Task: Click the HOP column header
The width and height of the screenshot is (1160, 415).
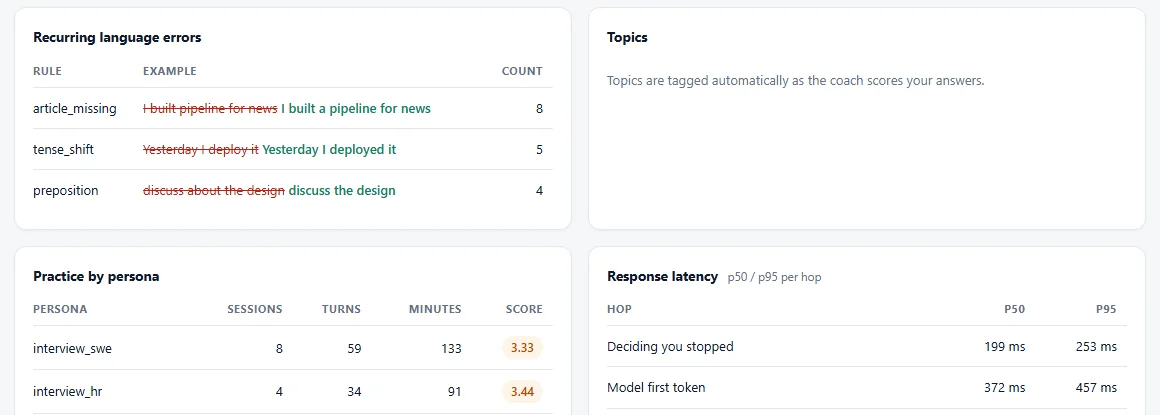Action: click(619, 309)
